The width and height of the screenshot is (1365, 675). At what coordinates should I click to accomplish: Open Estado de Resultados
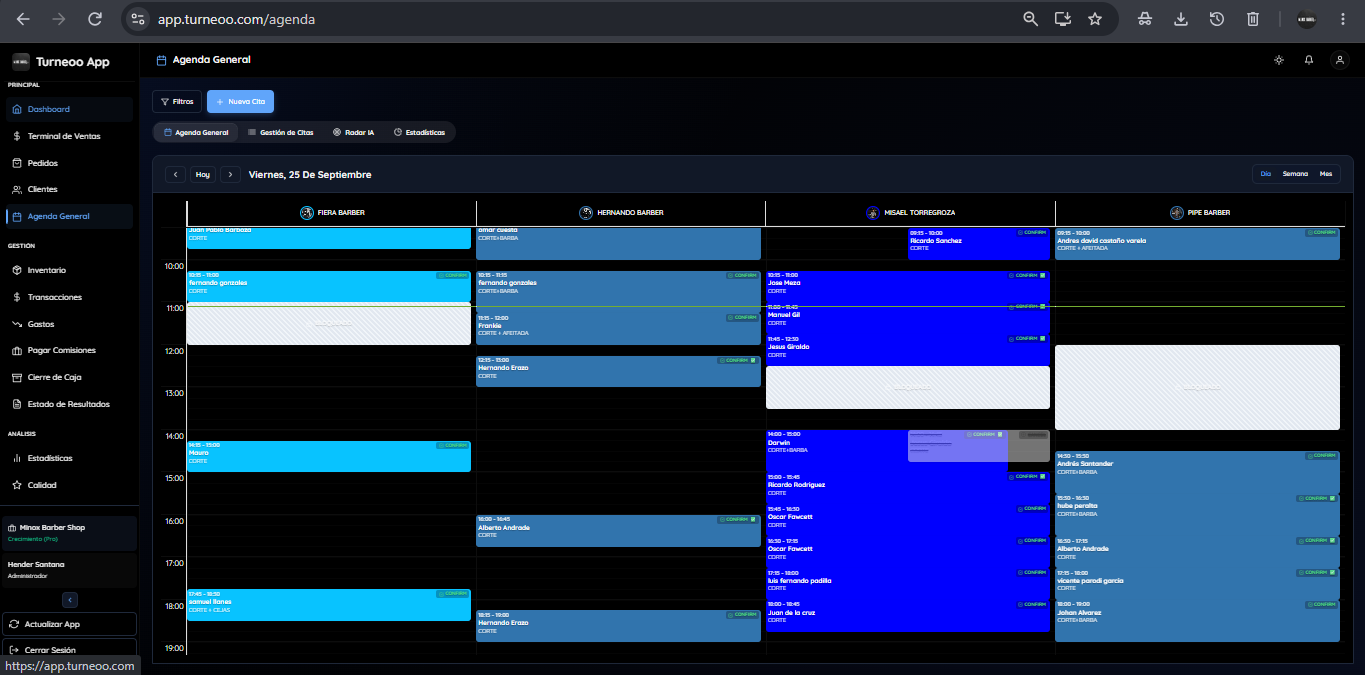(x=68, y=404)
